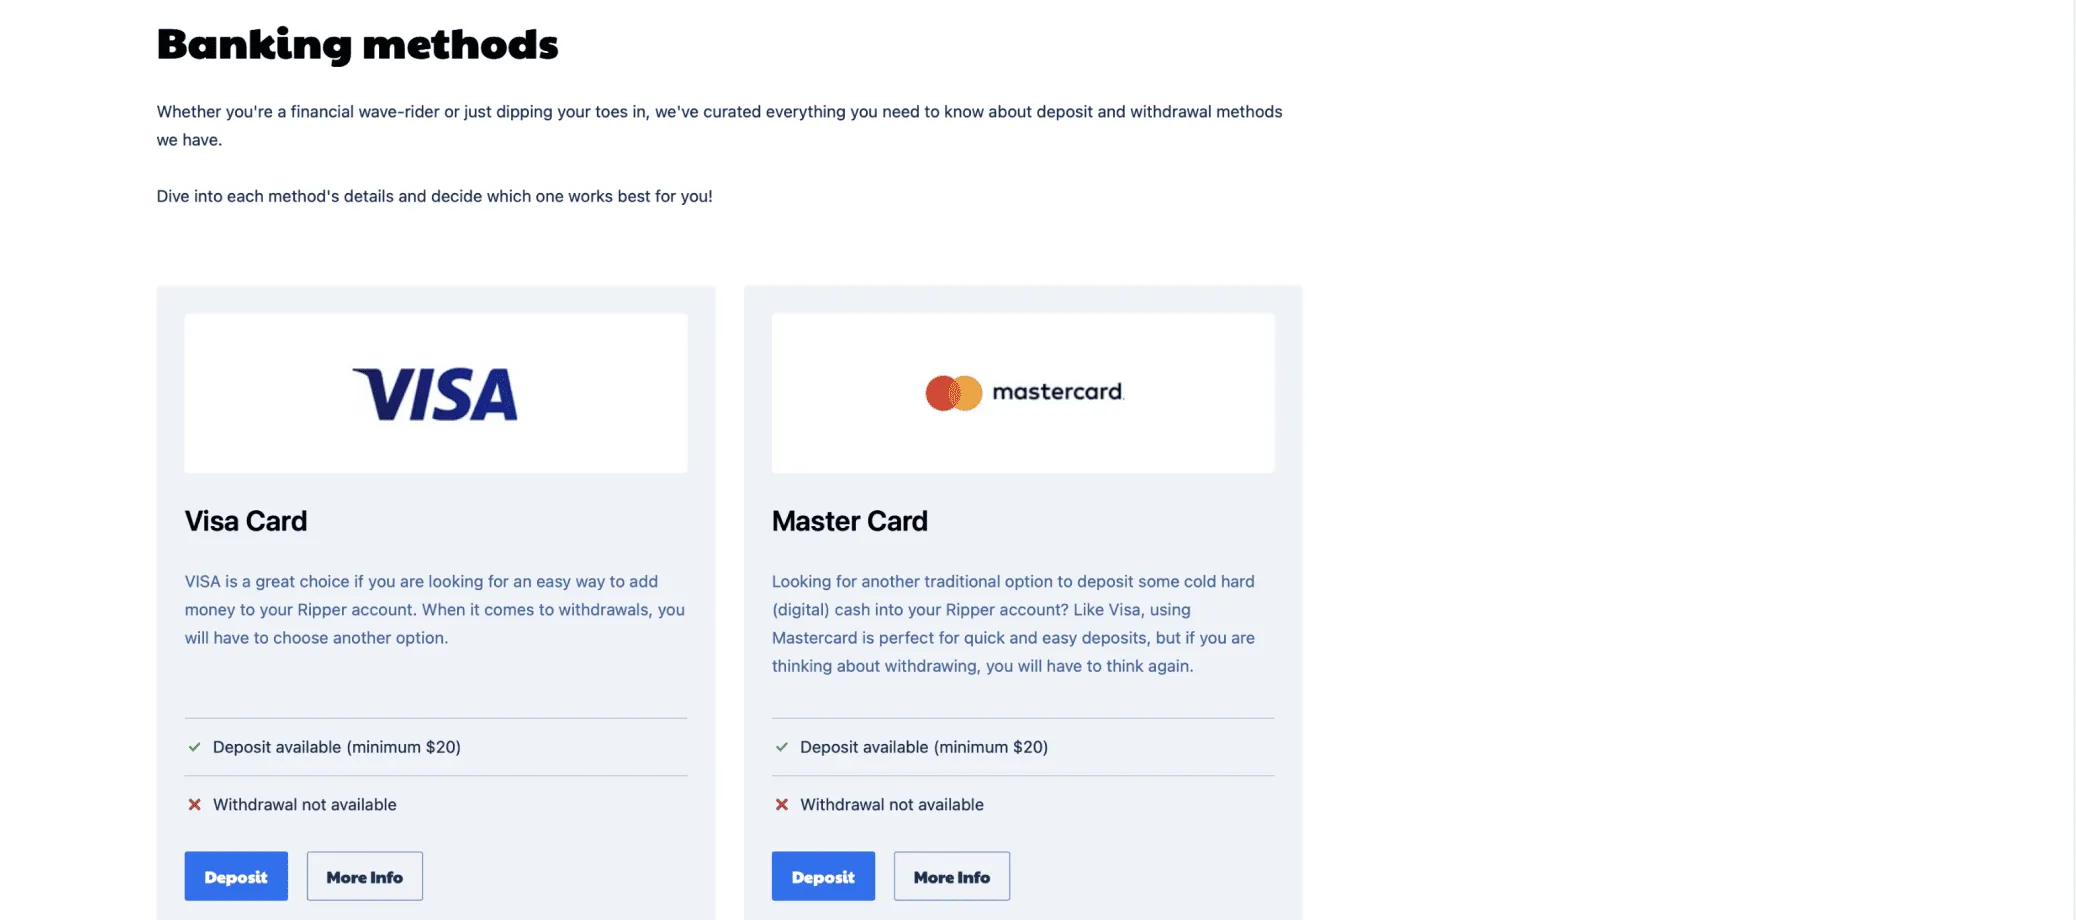Viewport: 2076px width, 920px height.
Task: Click the Visa Card heading
Action: (246, 521)
